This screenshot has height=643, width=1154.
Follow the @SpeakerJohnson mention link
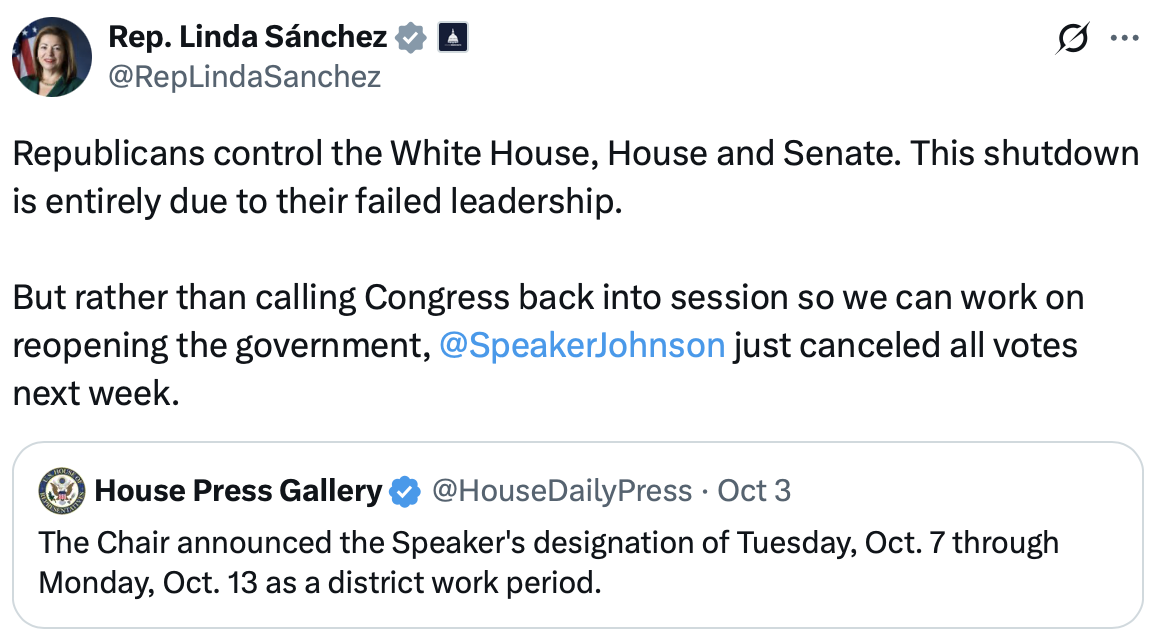(582, 345)
